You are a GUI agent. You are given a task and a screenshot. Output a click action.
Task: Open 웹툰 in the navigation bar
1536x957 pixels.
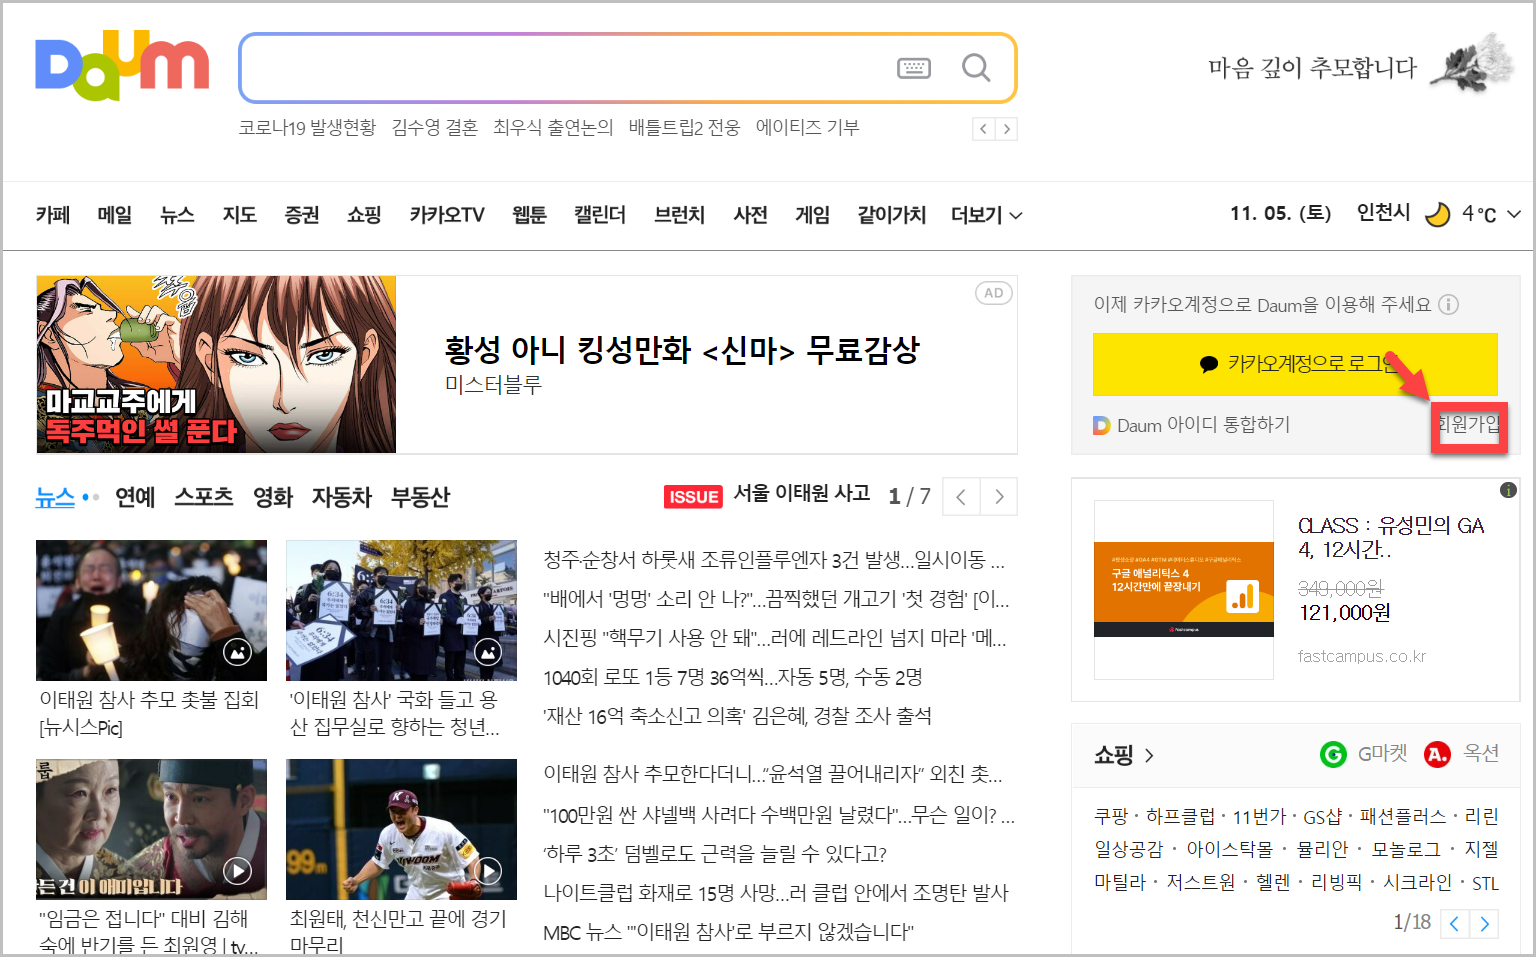(x=530, y=215)
